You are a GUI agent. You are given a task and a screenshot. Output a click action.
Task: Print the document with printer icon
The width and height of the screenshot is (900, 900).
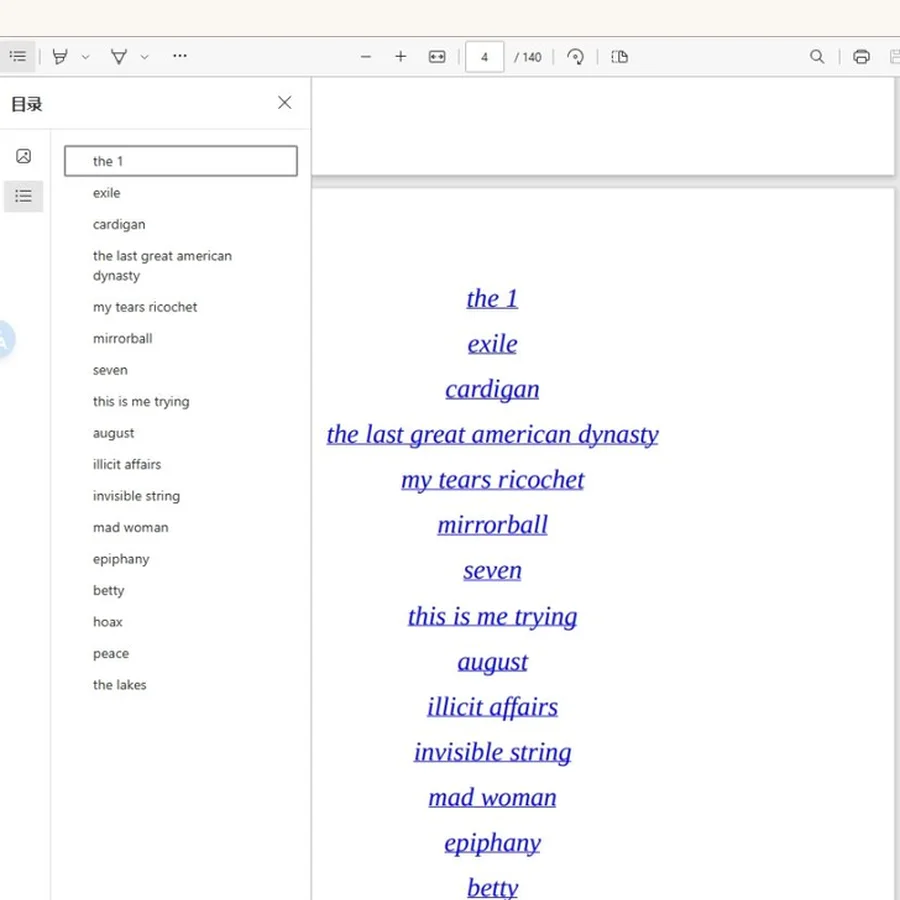[x=861, y=56]
